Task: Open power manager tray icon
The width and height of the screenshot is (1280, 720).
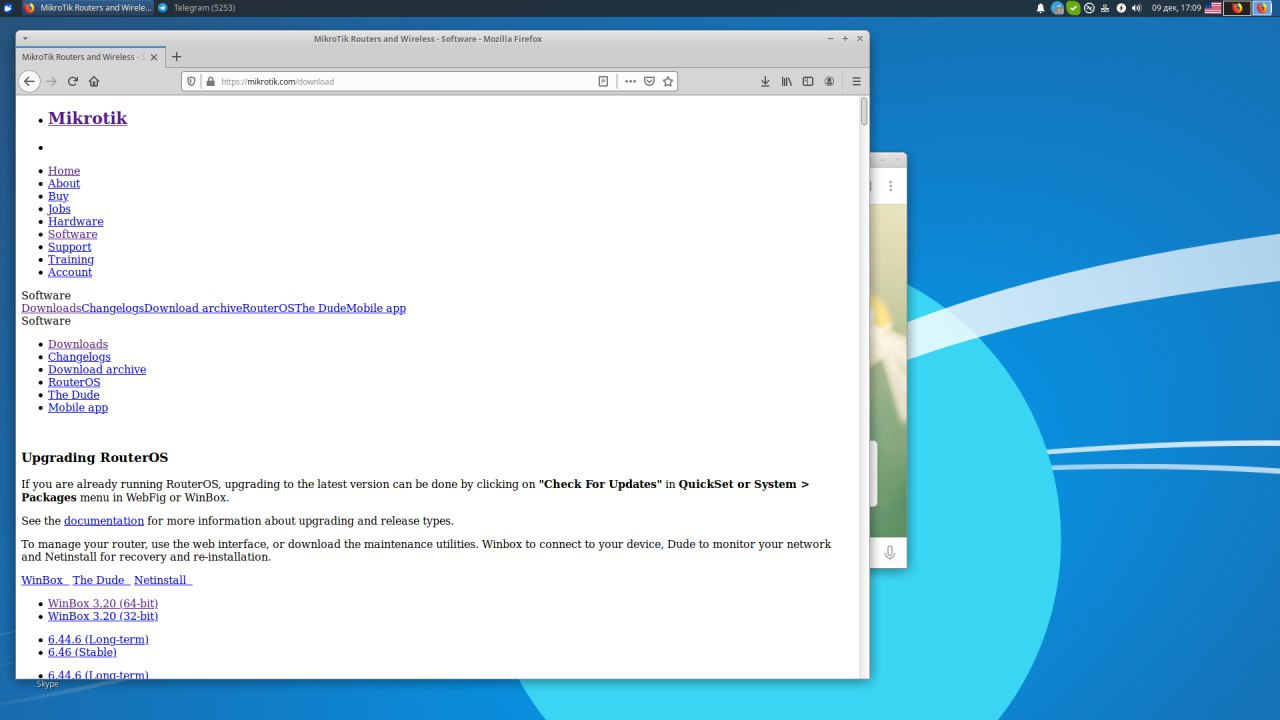Action: [1121, 8]
